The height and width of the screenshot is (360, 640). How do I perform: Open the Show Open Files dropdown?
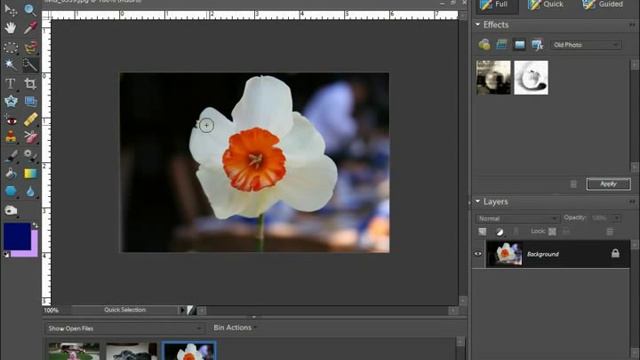click(x=124, y=328)
